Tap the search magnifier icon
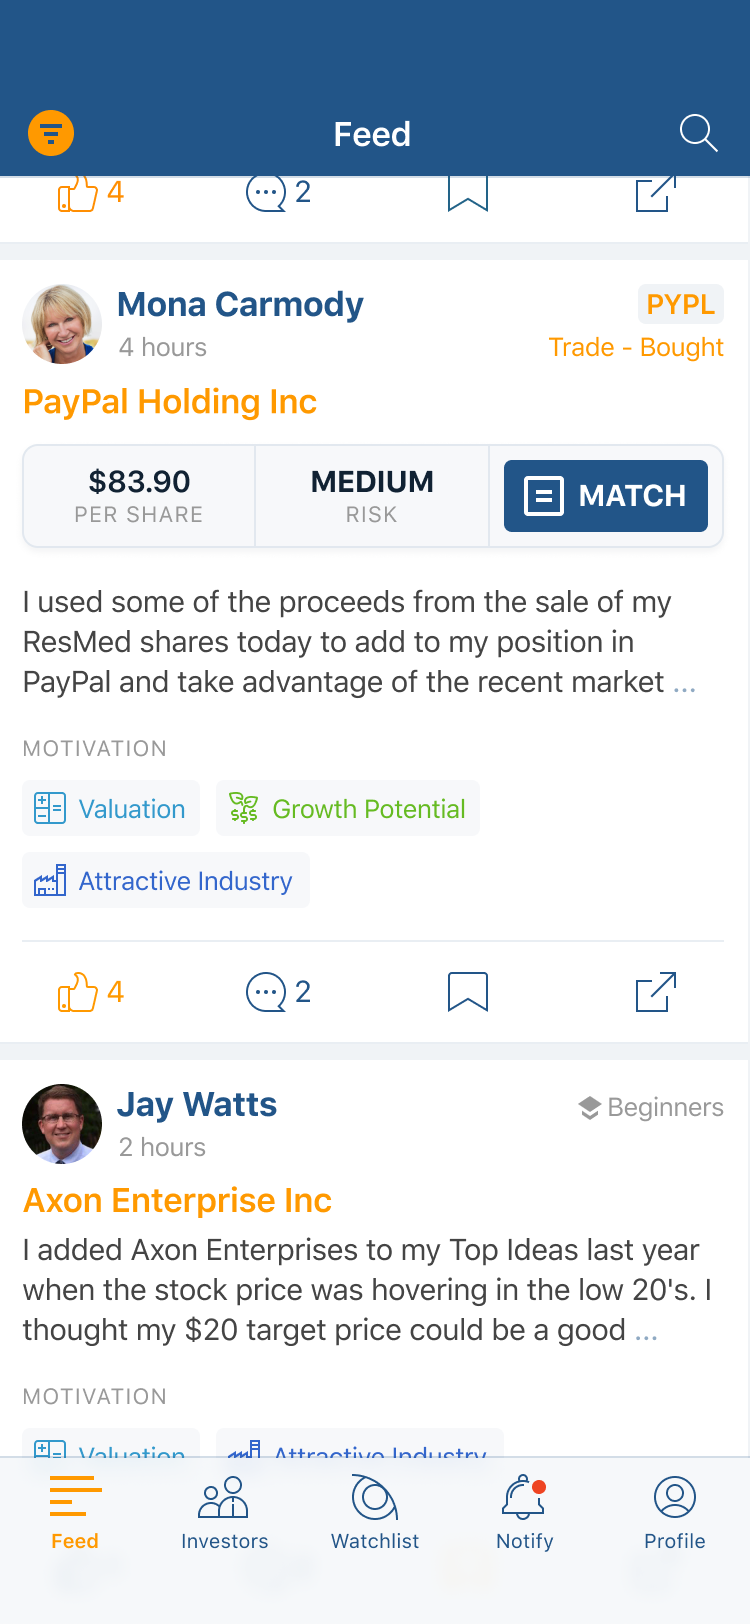The width and height of the screenshot is (750, 1624). (x=698, y=133)
